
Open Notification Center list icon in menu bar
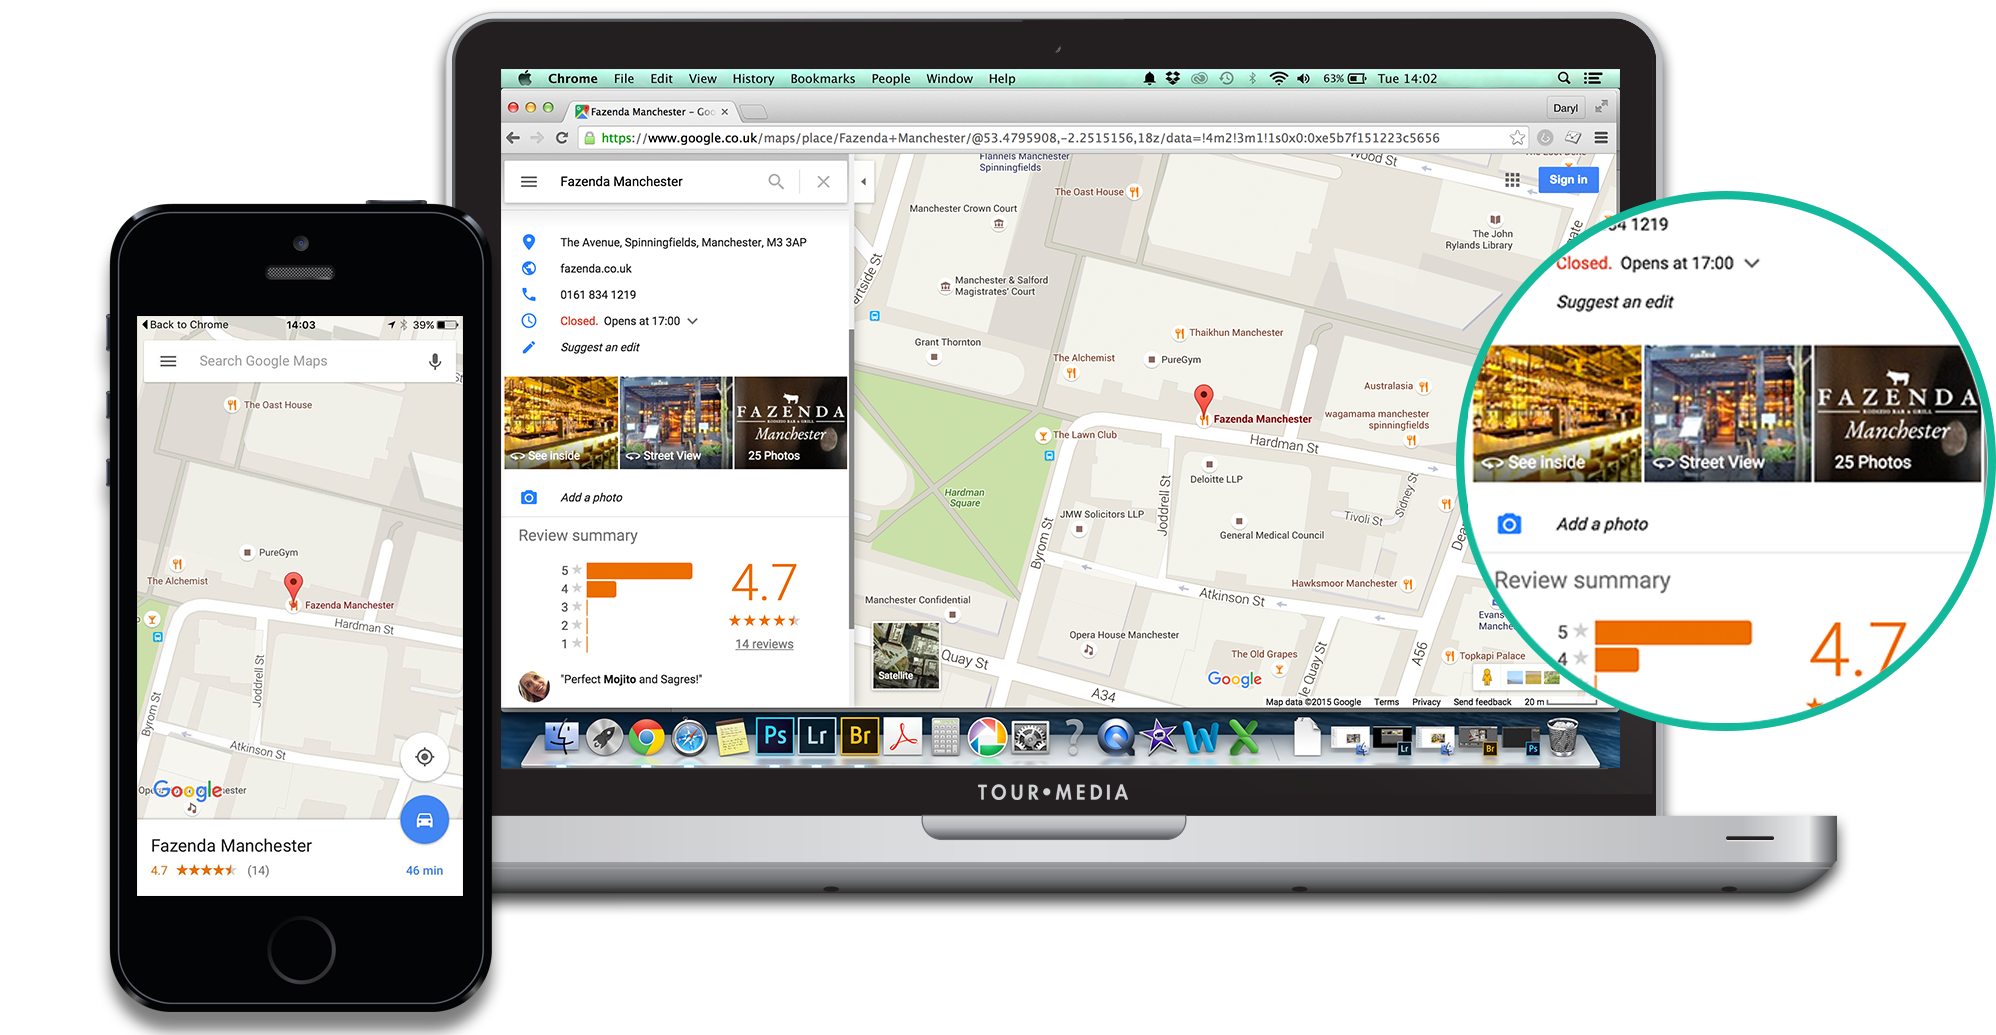tap(1593, 78)
